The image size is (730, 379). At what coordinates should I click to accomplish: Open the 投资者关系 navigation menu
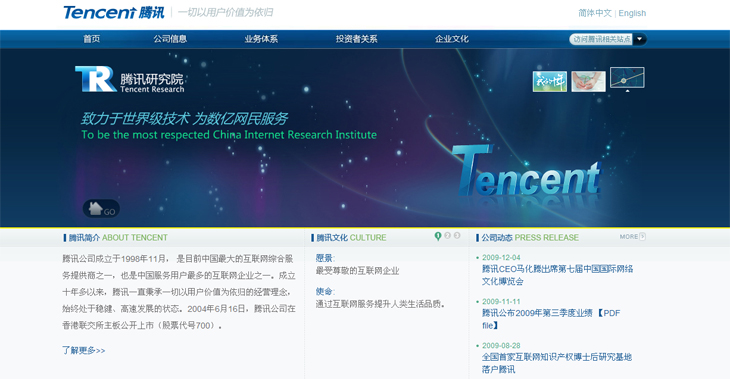pyautogui.click(x=357, y=39)
